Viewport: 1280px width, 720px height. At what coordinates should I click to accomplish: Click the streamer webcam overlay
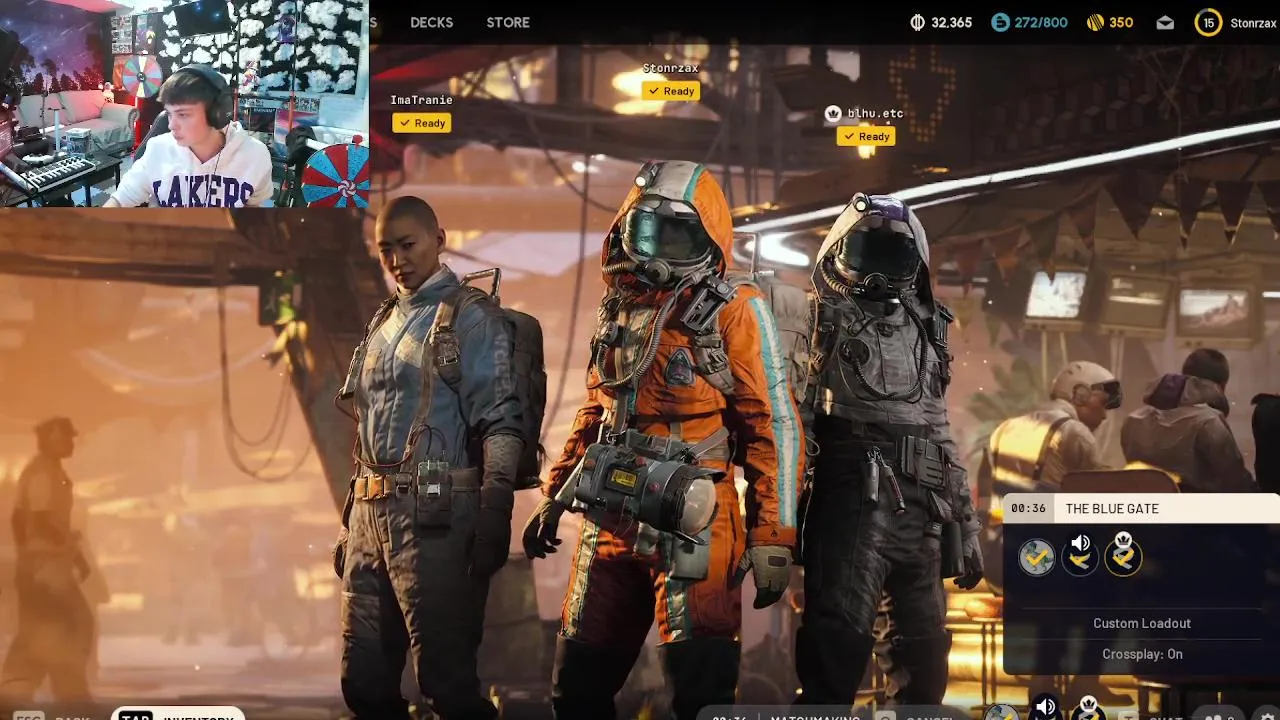[184, 103]
